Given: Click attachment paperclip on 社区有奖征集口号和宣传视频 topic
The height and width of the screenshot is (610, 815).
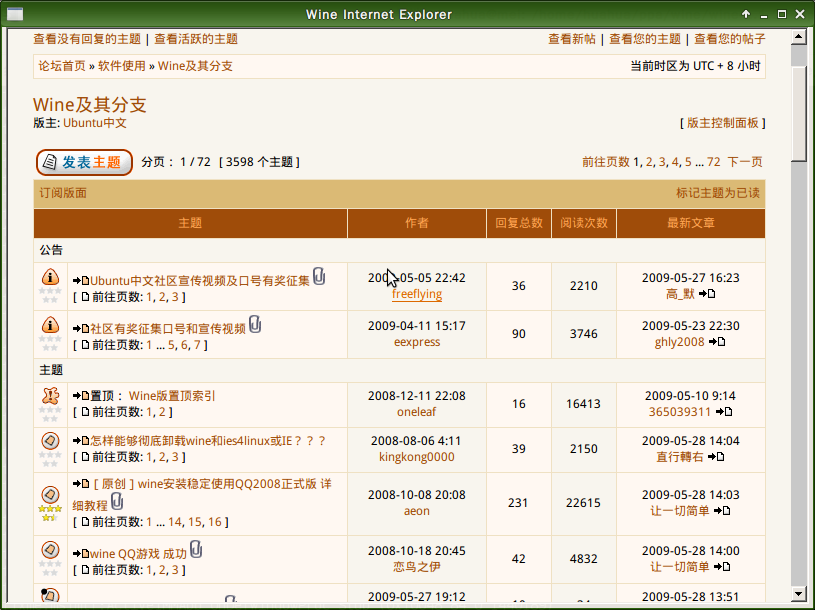Looking at the screenshot, I should coord(255,324).
